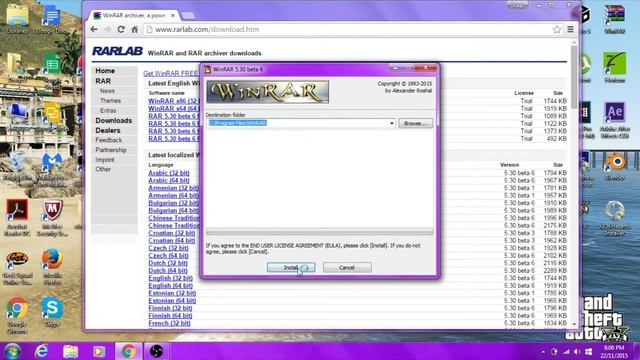Screen dimensions: 640x360
Task: Open Themes in RARLAB sidebar
Action: pos(111,100)
